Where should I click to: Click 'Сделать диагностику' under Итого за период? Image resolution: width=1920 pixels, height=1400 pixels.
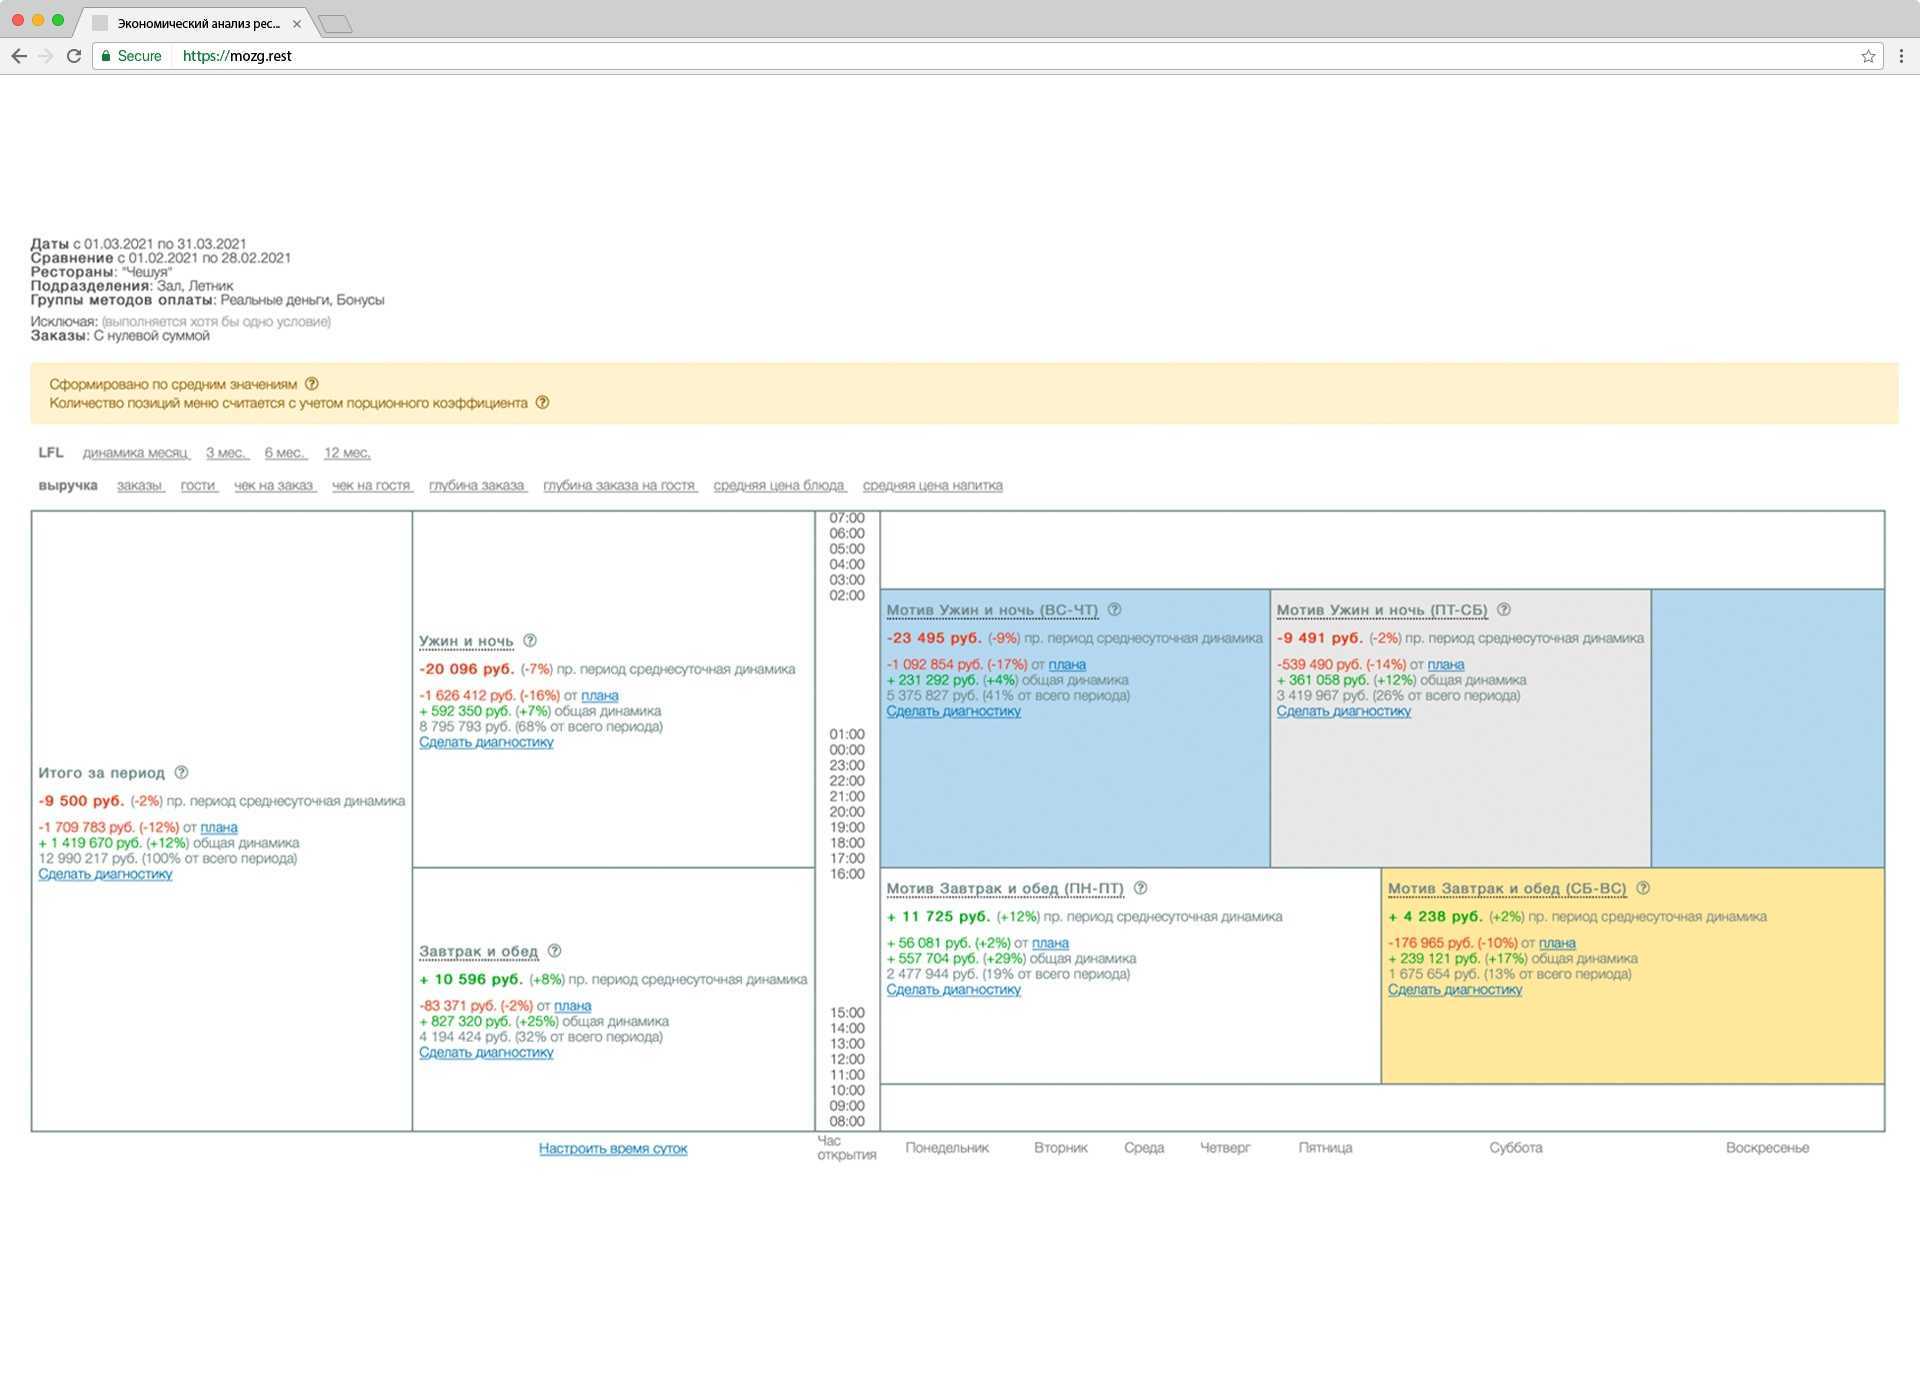pos(105,874)
